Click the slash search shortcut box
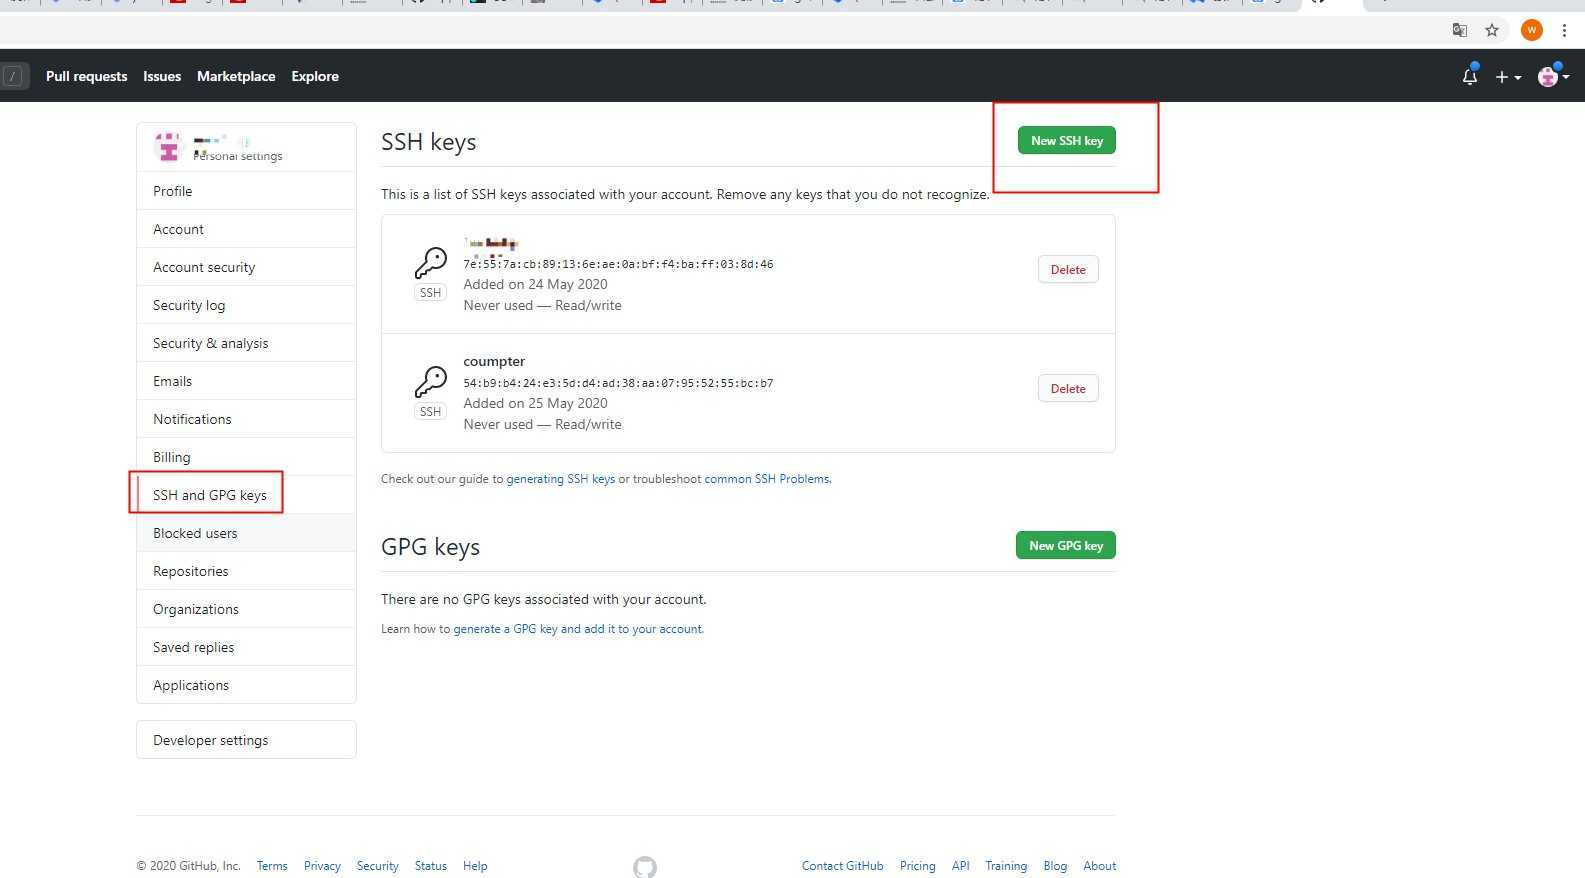This screenshot has height=878, width=1585. (14, 76)
